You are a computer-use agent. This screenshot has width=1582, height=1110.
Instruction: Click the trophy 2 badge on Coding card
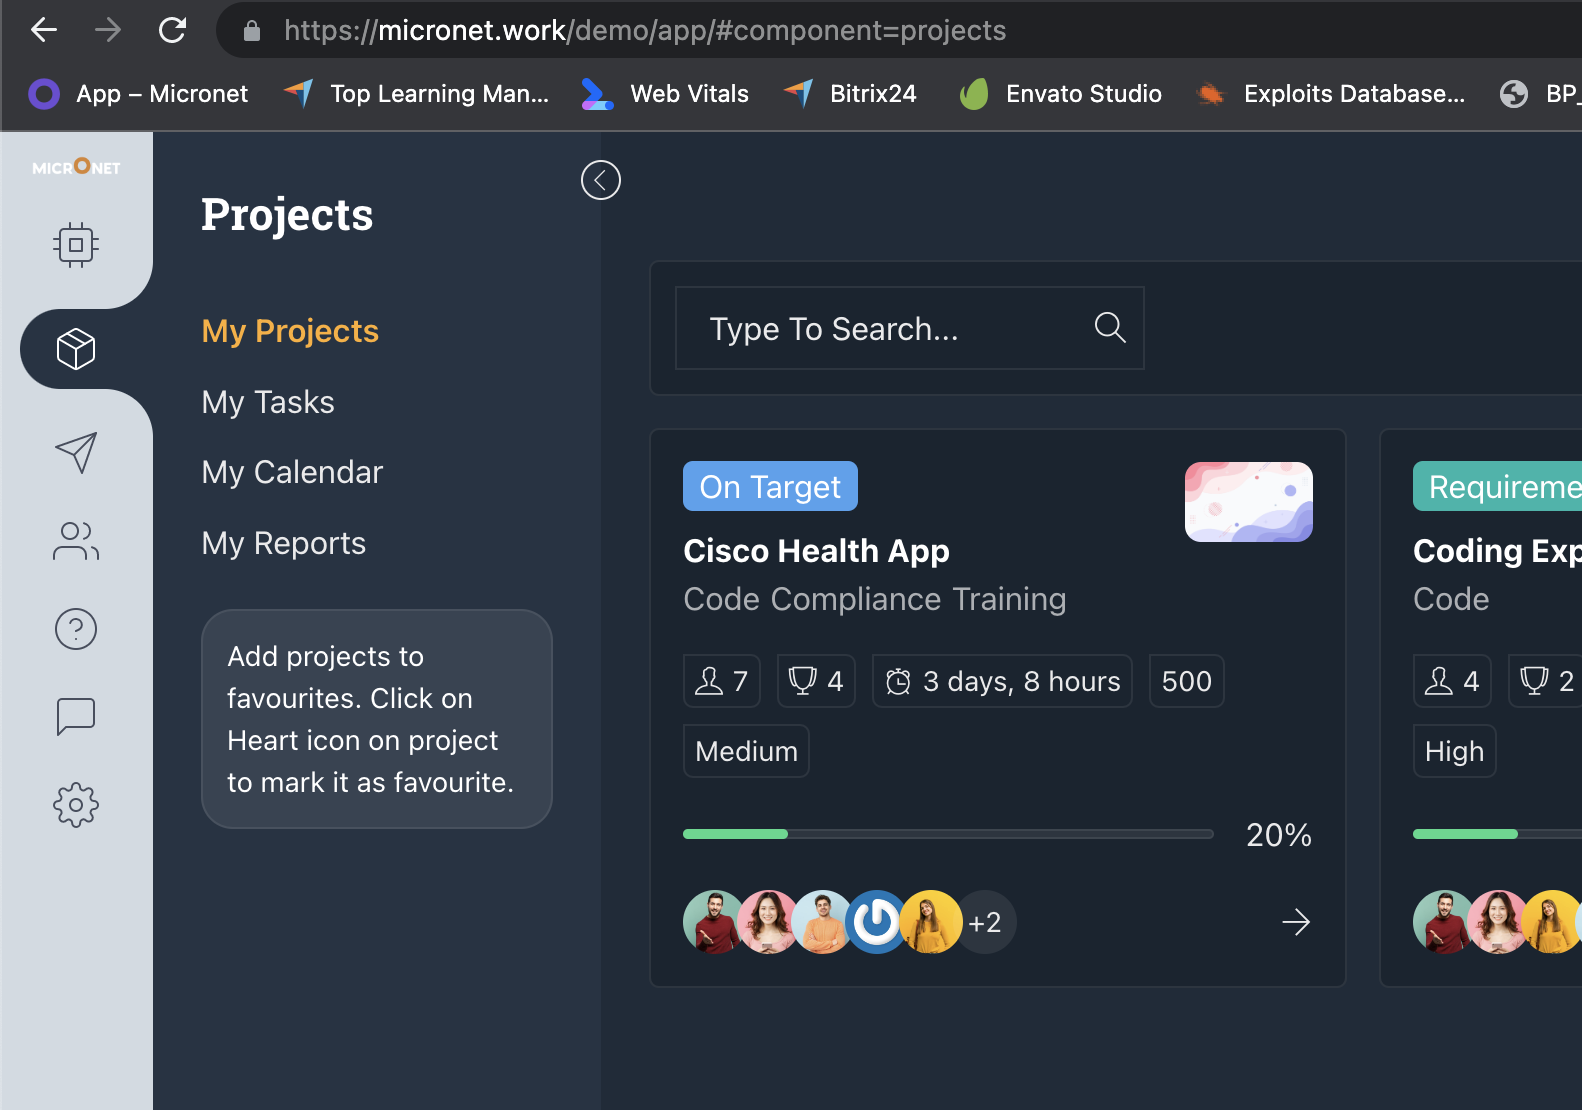pyautogui.click(x=1545, y=681)
